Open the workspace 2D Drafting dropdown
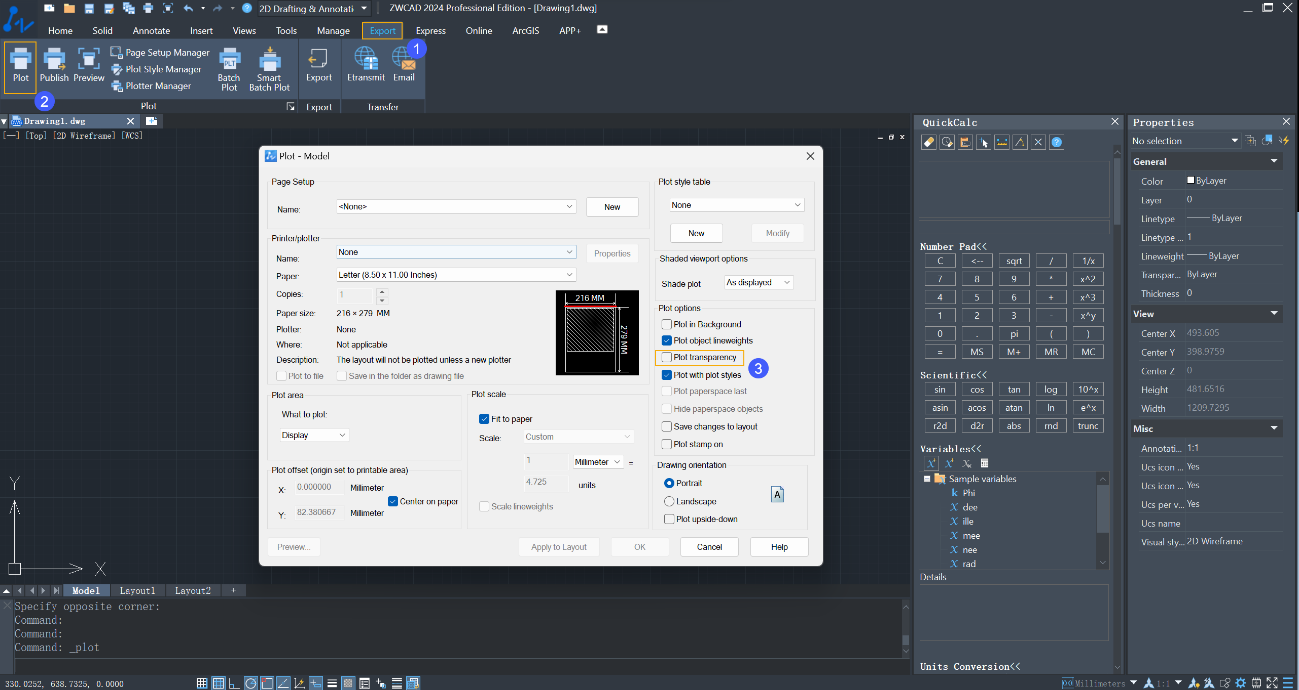The width and height of the screenshot is (1299, 690). pyautogui.click(x=313, y=8)
